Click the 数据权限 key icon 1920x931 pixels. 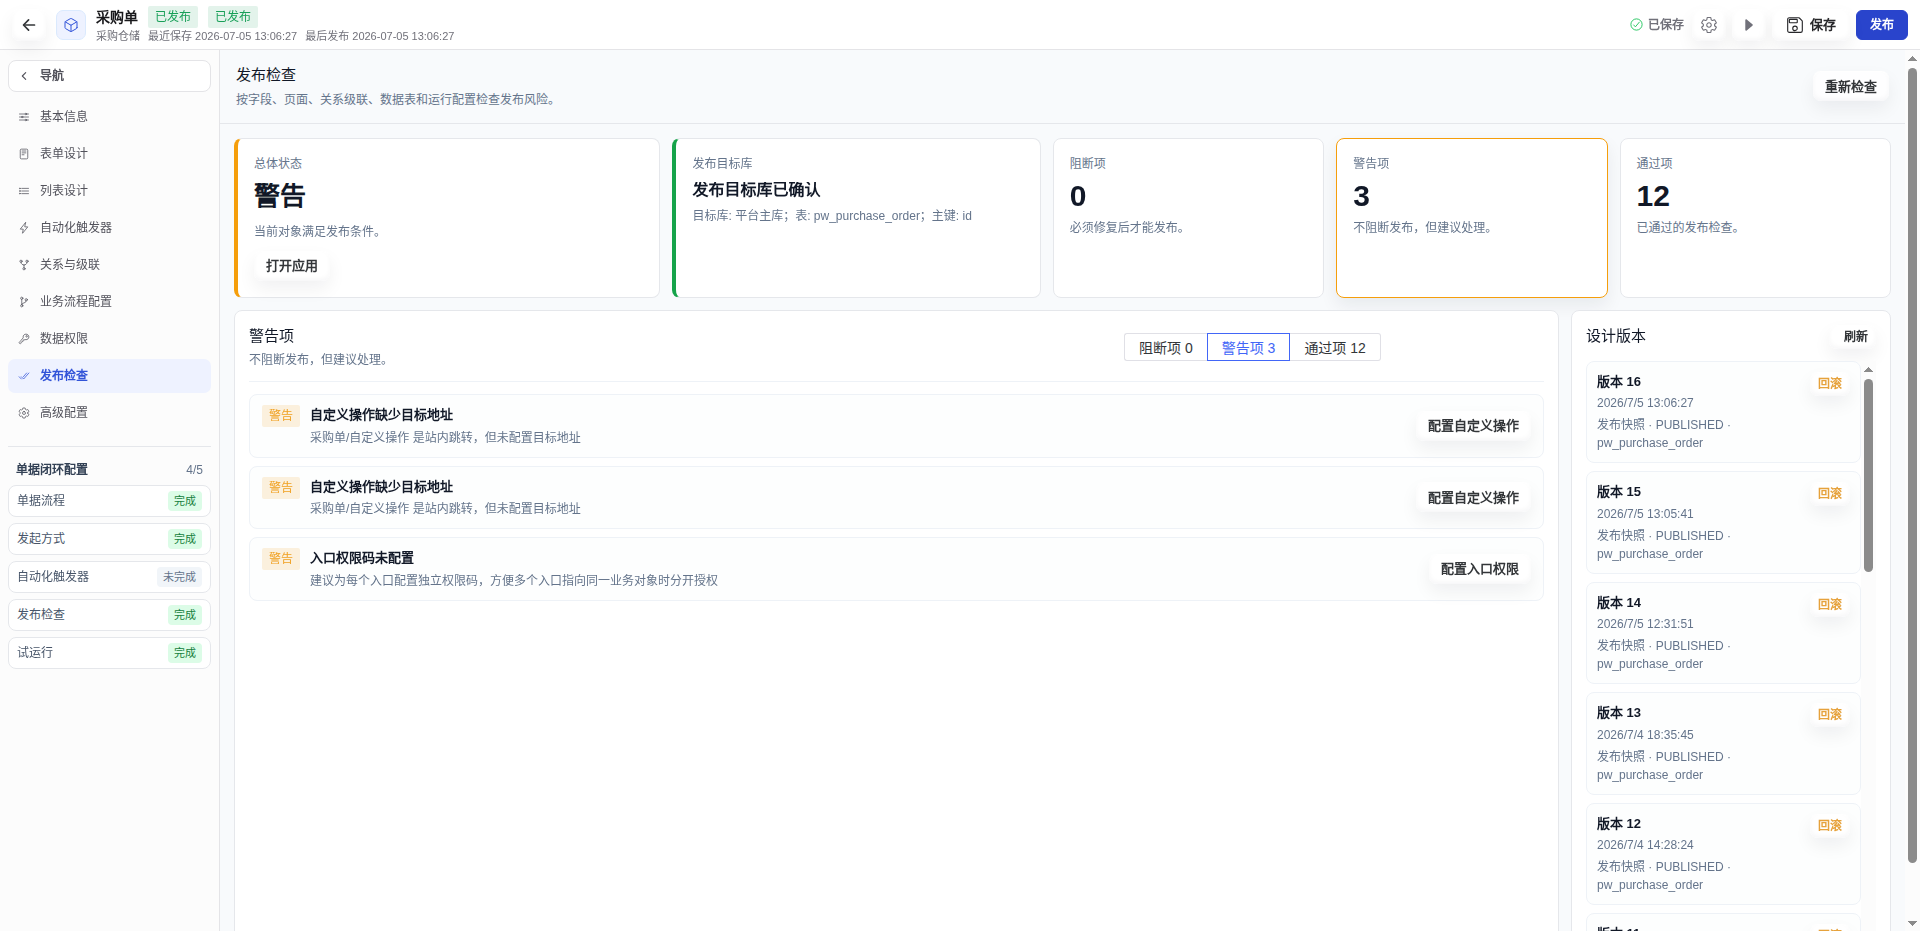point(24,339)
